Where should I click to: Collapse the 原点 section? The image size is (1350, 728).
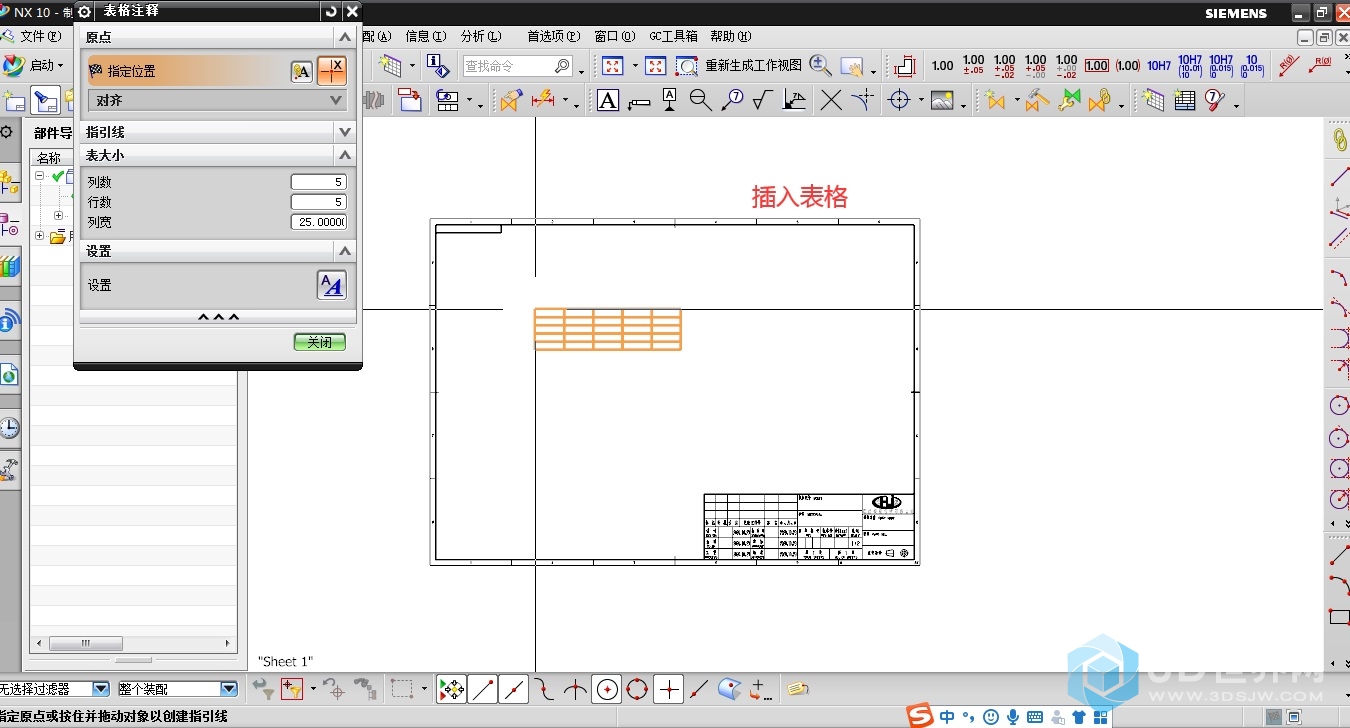click(345, 37)
